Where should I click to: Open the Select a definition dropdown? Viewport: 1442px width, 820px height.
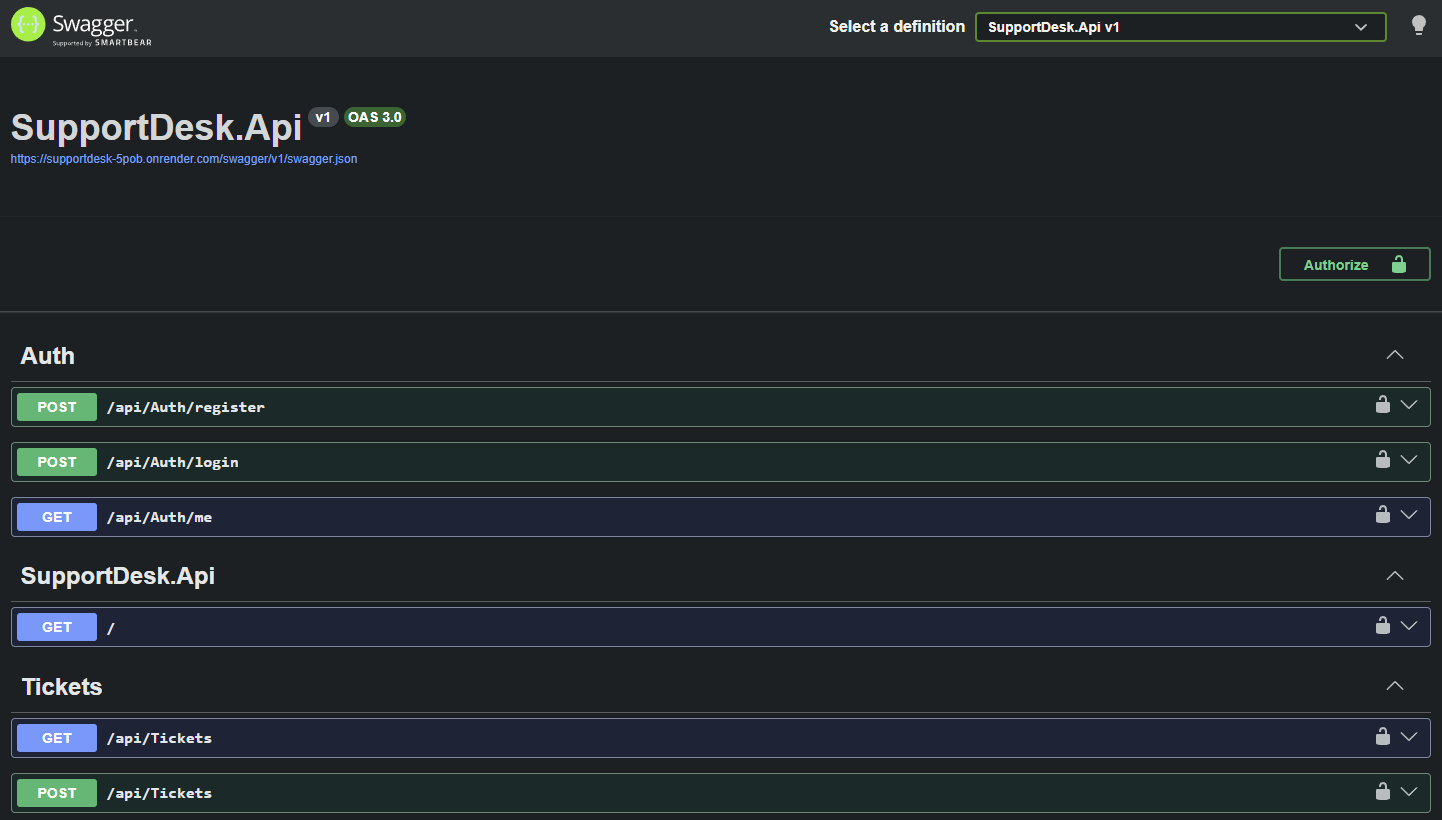[1180, 27]
